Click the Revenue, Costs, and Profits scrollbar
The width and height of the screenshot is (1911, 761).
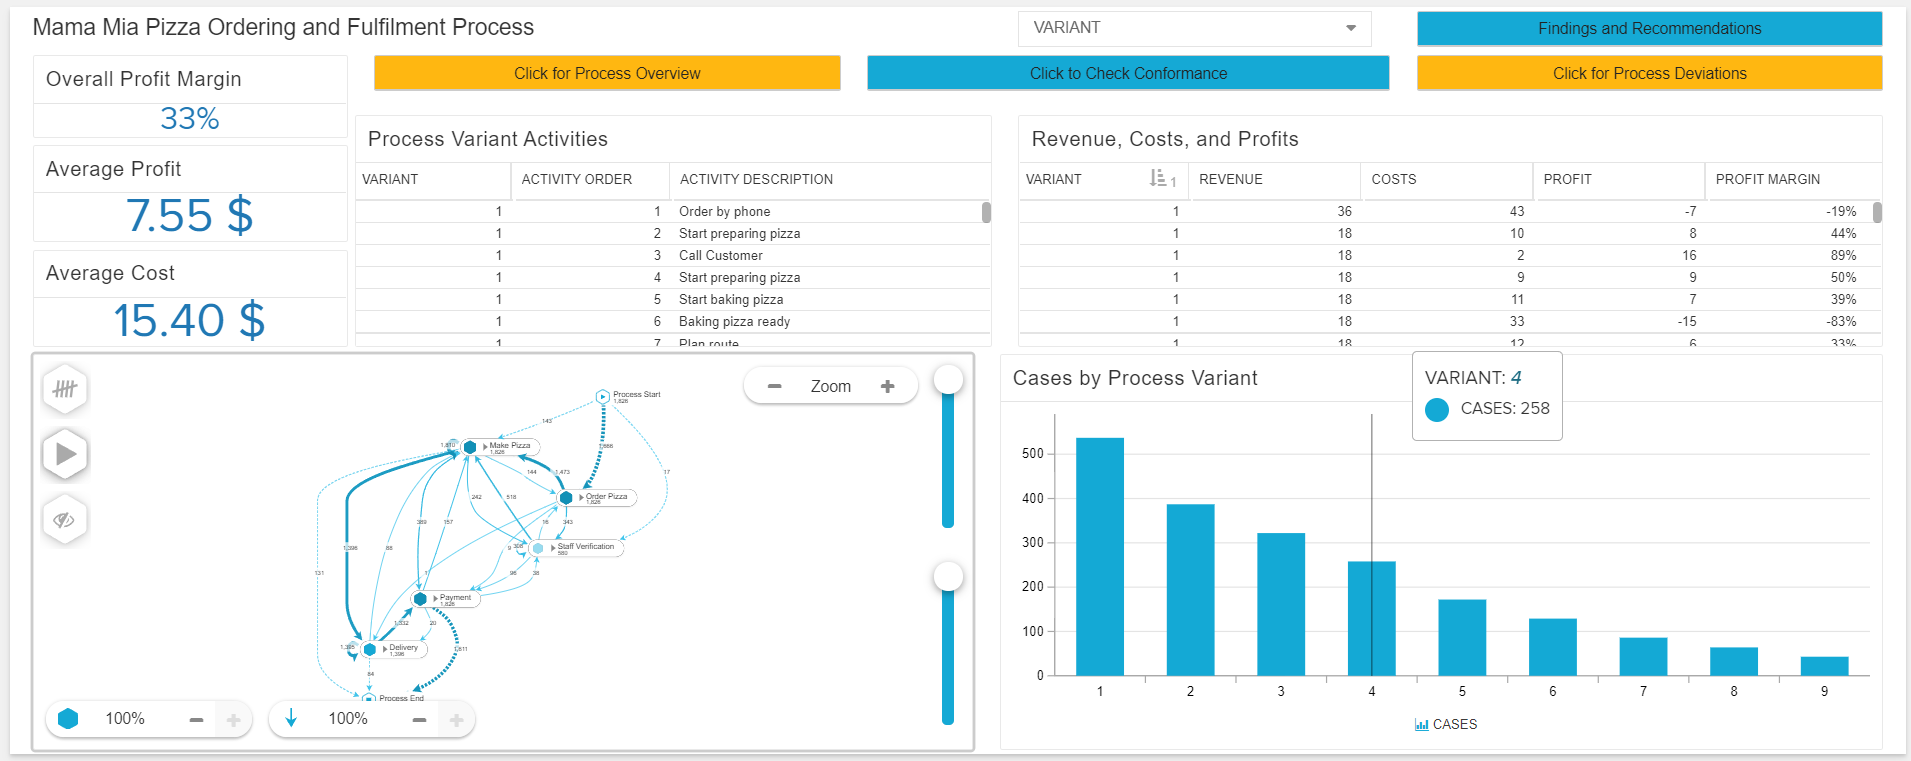(1877, 212)
